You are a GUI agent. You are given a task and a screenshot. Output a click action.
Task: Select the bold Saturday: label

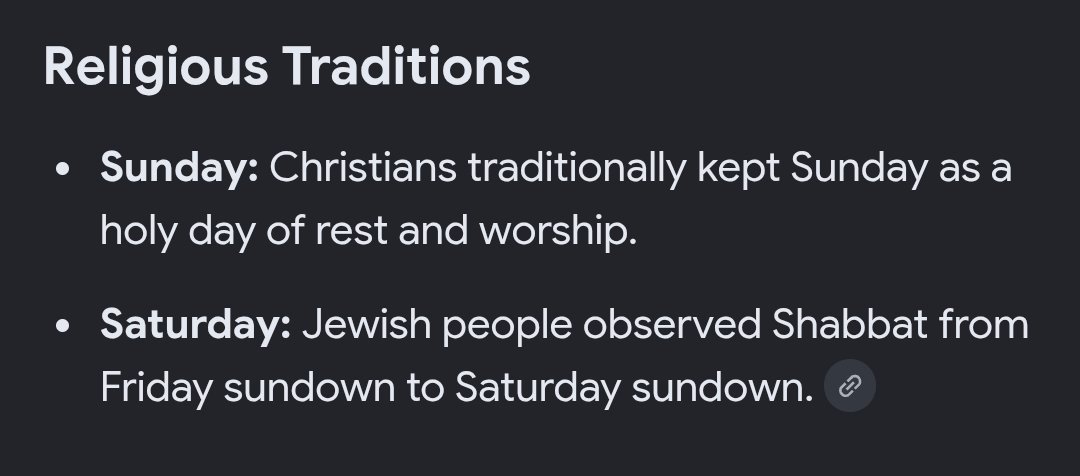tap(196, 324)
